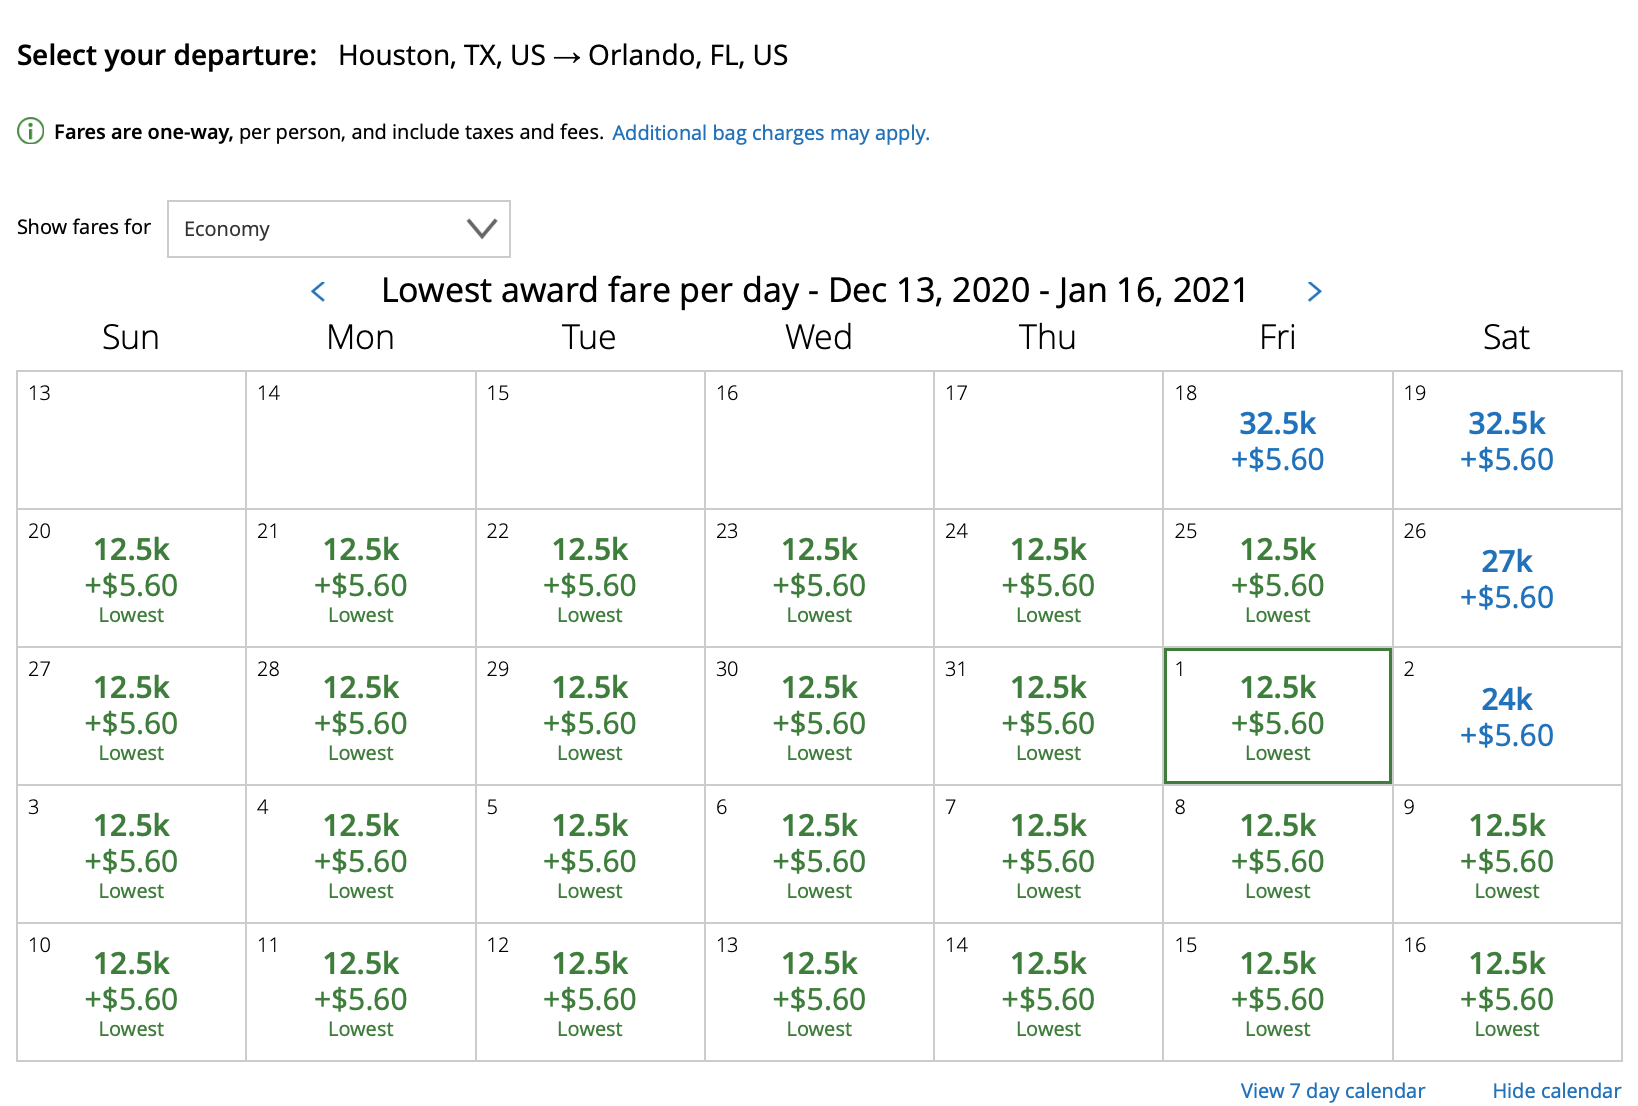
Task: Click the circled info icon near fare disclaimer
Action: (x=30, y=130)
